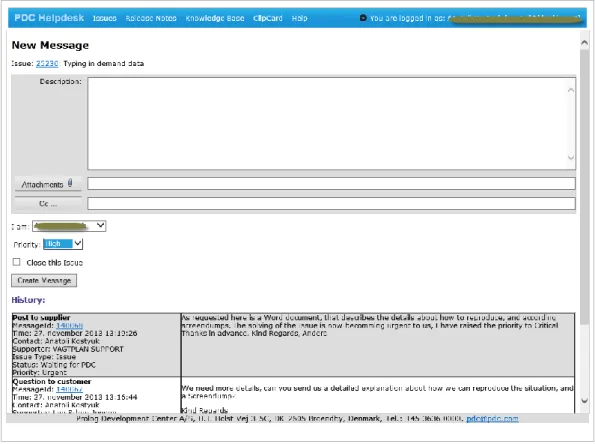Viewport: 595px width, 444px height.
Task: Check the 'Close this Issue' checkbox
Action: tap(16, 262)
